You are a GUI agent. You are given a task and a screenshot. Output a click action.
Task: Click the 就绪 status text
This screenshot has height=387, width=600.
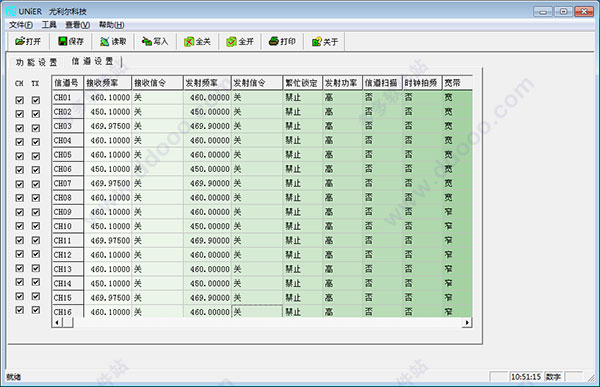[14, 377]
